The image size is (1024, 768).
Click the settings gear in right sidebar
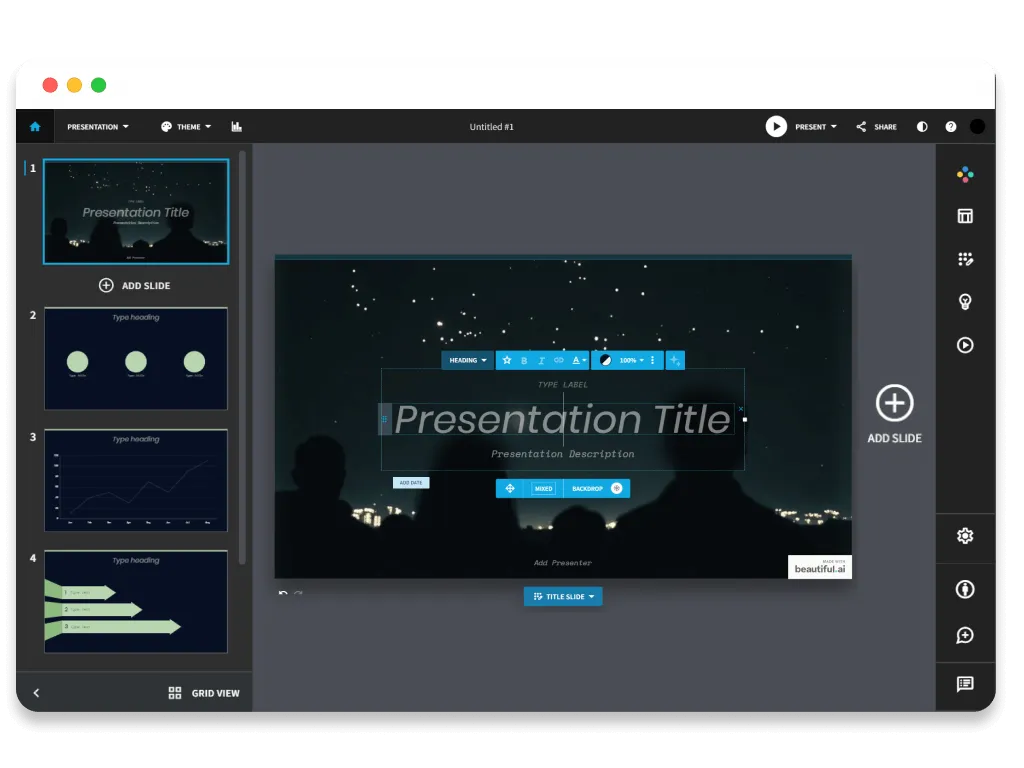point(965,536)
